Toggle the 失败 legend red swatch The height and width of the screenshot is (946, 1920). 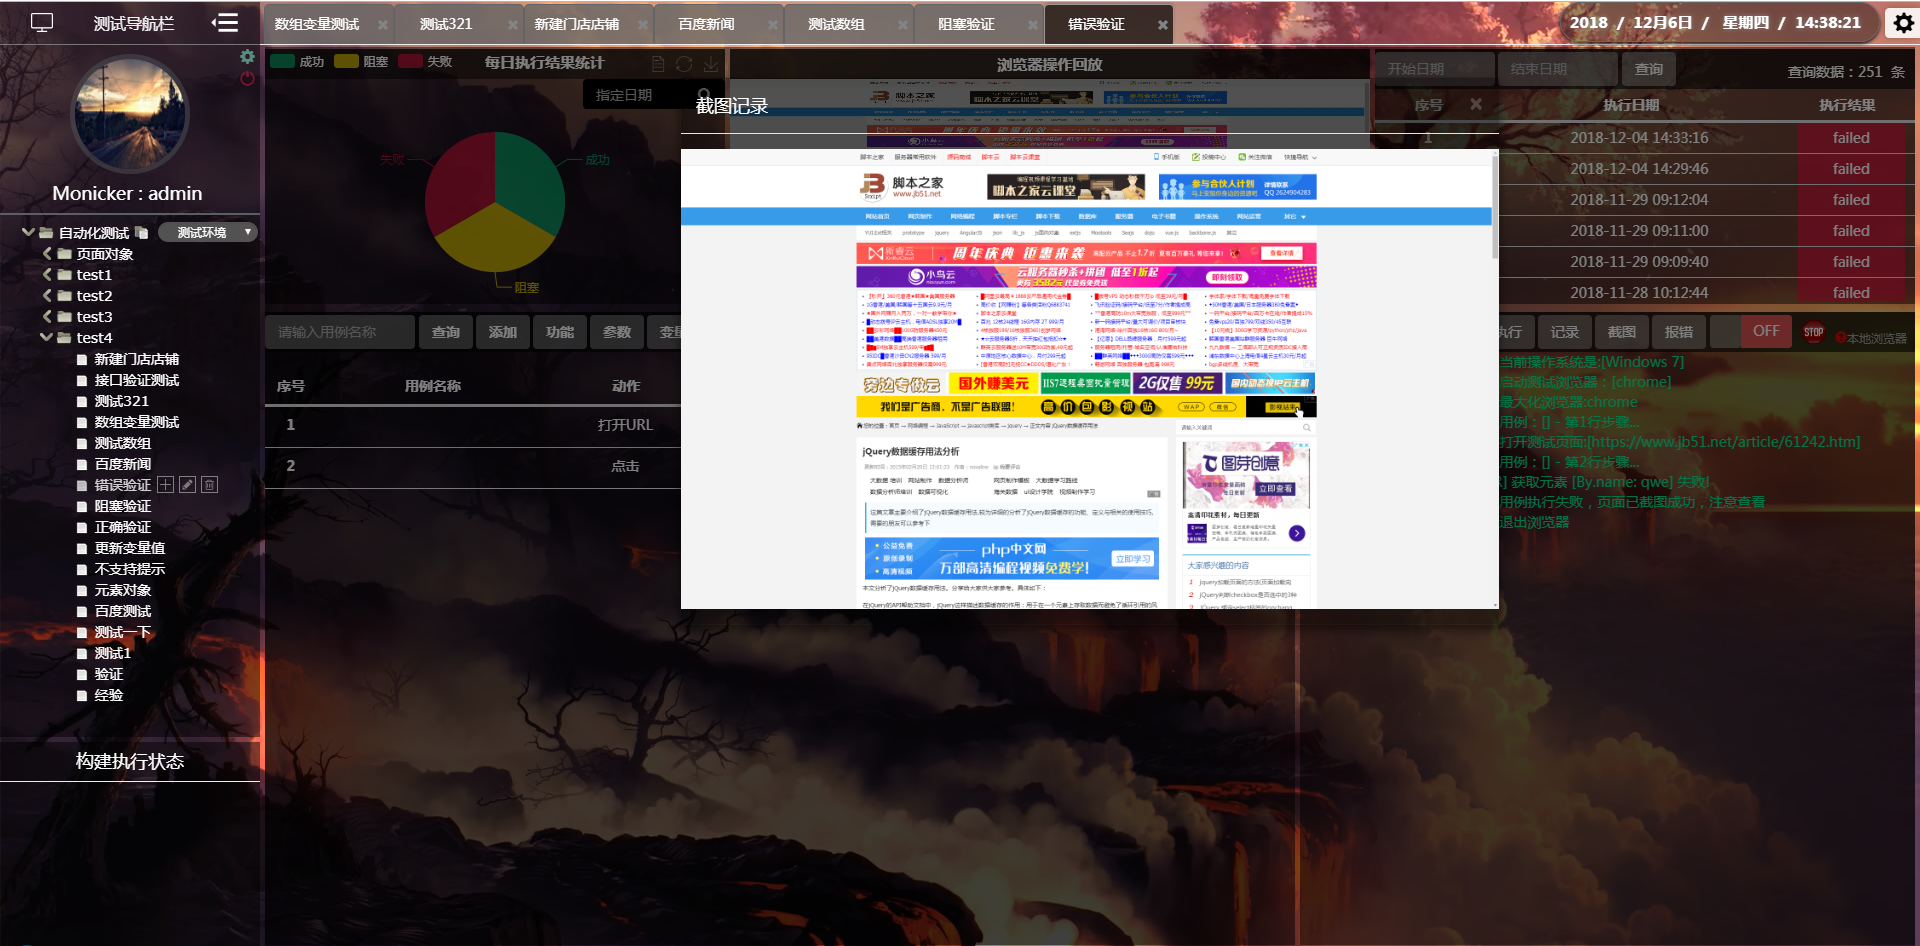(x=410, y=61)
